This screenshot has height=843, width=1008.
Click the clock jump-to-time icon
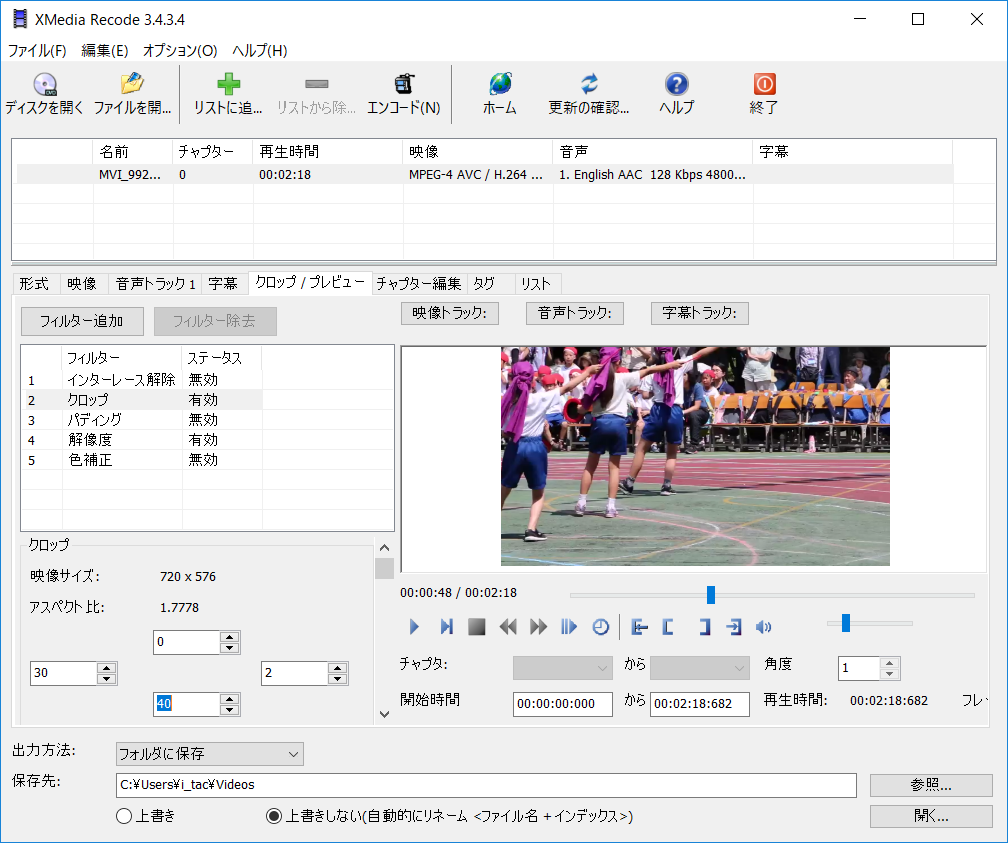click(x=600, y=627)
